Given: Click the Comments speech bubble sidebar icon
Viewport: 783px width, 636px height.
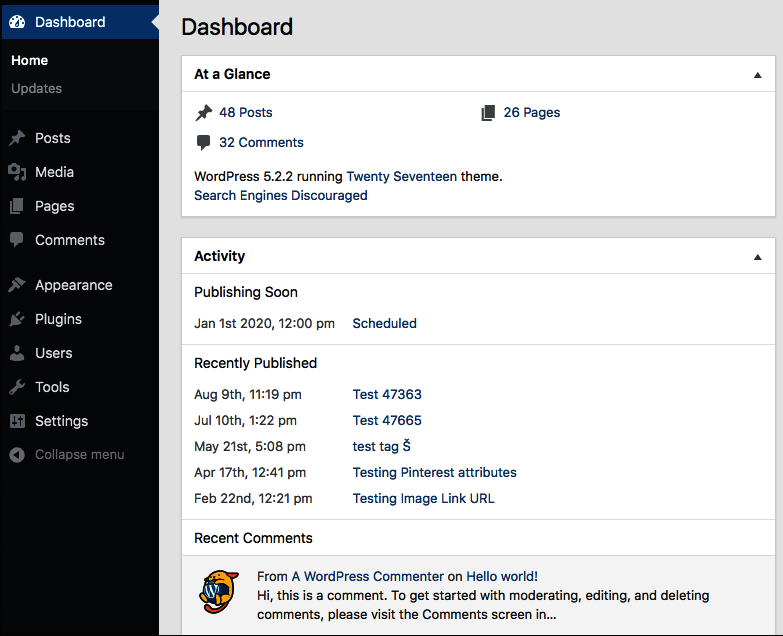Looking at the screenshot, I should 17,240.
